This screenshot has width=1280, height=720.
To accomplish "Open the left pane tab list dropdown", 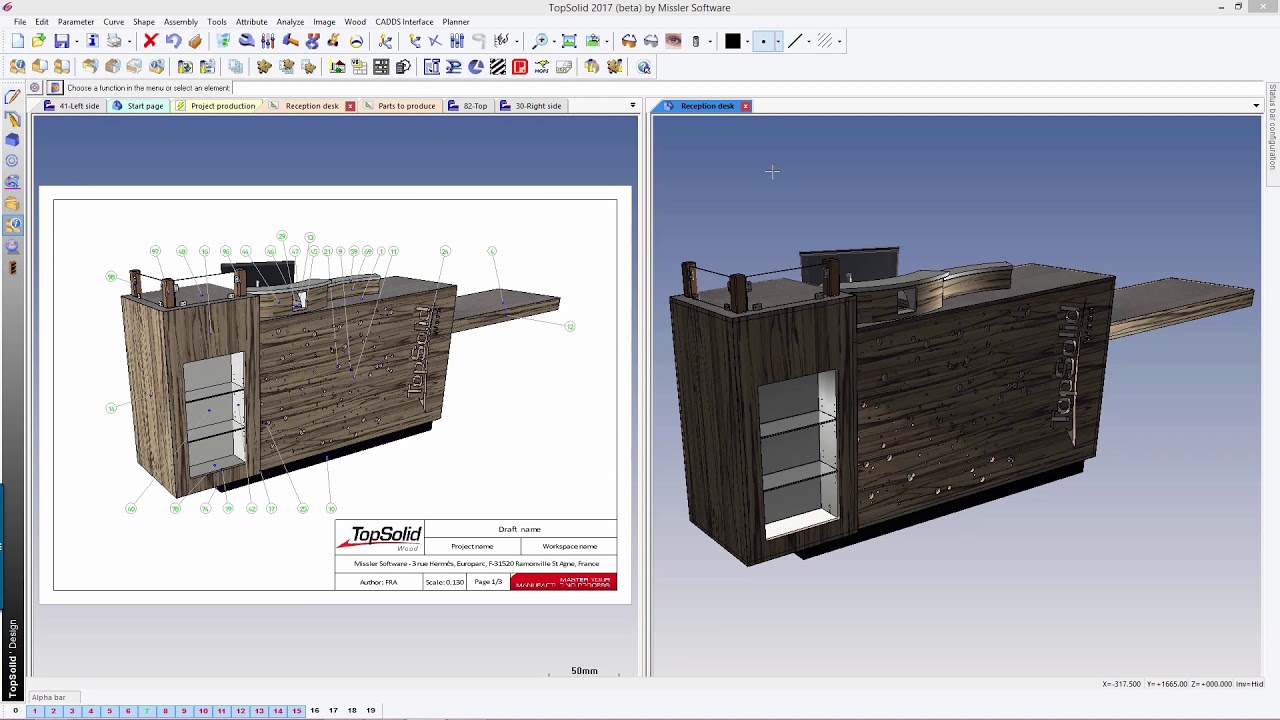I will click(632, 106).
